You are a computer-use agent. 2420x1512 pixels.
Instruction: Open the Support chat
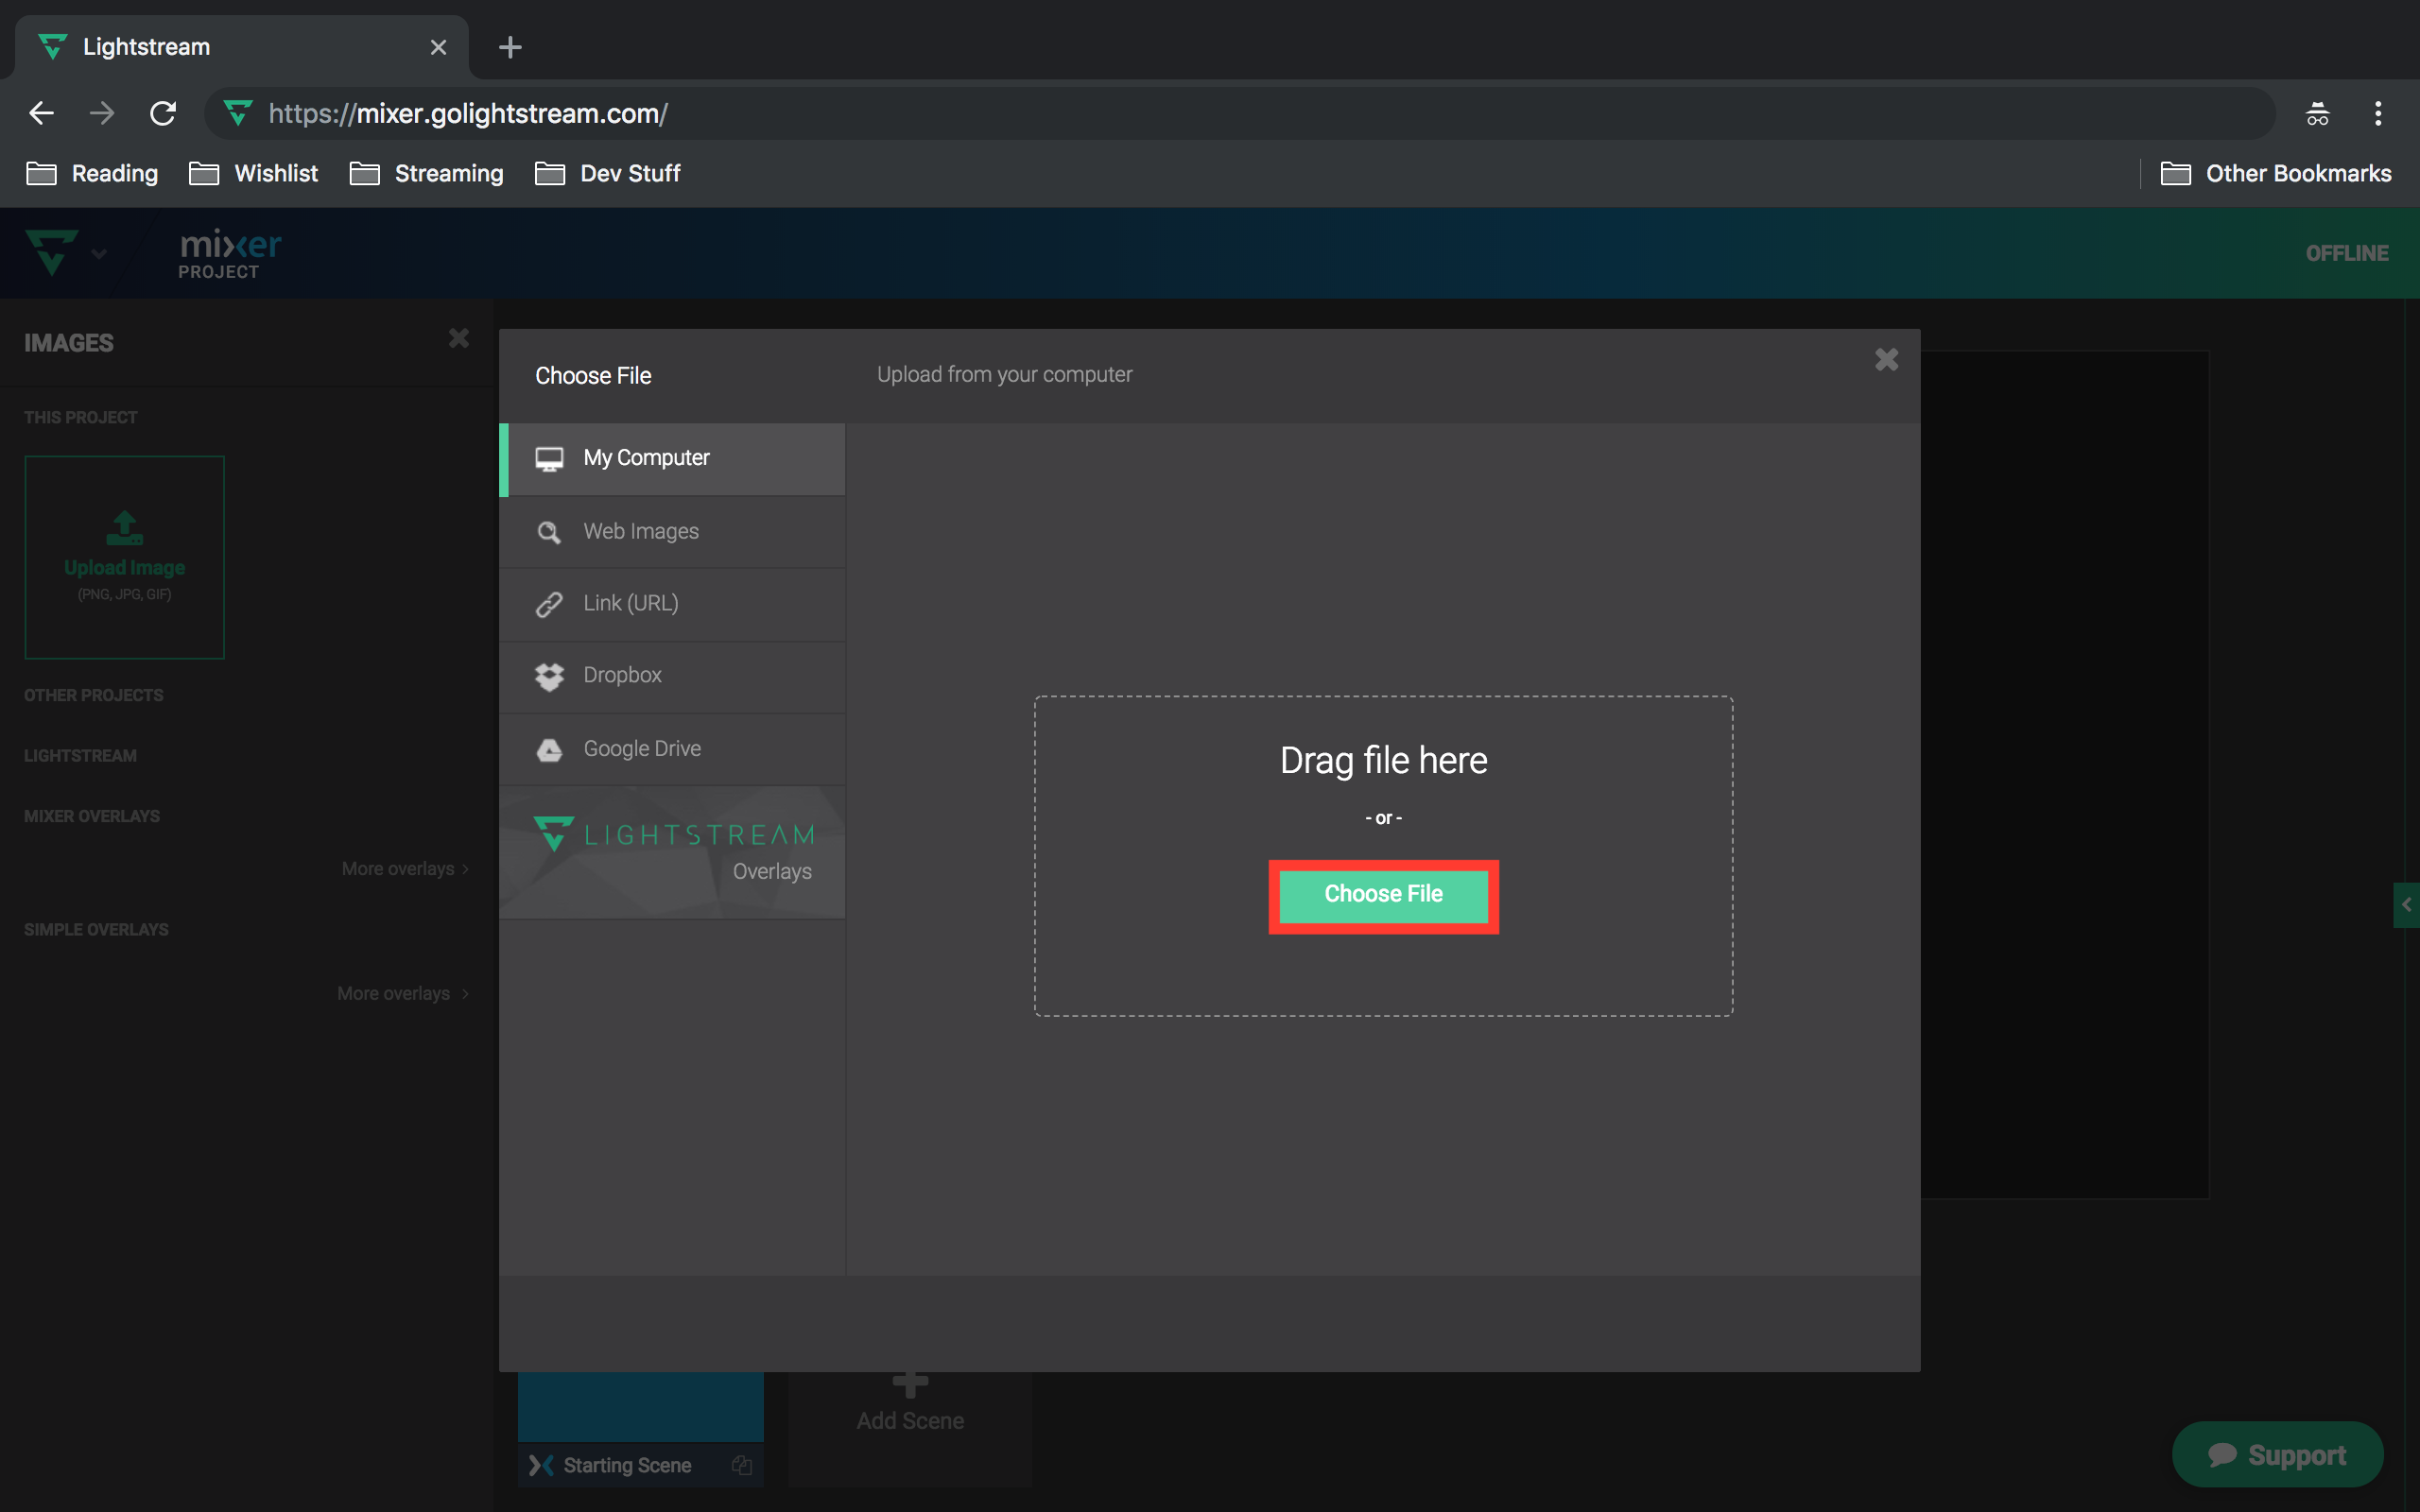2277,1454
